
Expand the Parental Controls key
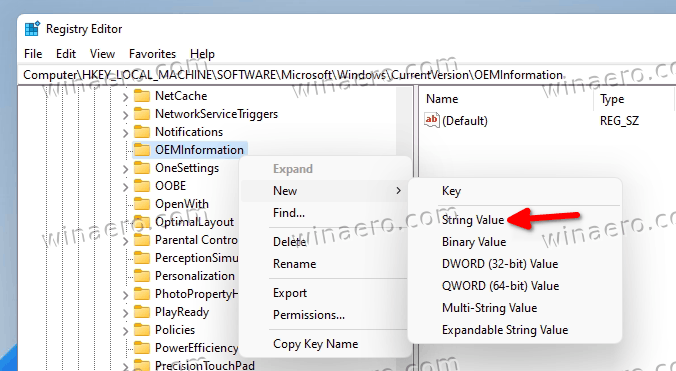(125, 241)
